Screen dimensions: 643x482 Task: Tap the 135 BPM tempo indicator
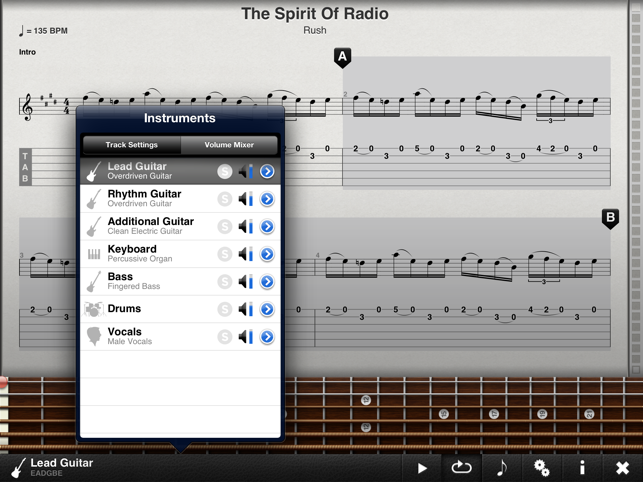pyautogui.click(x=43, y=31)
